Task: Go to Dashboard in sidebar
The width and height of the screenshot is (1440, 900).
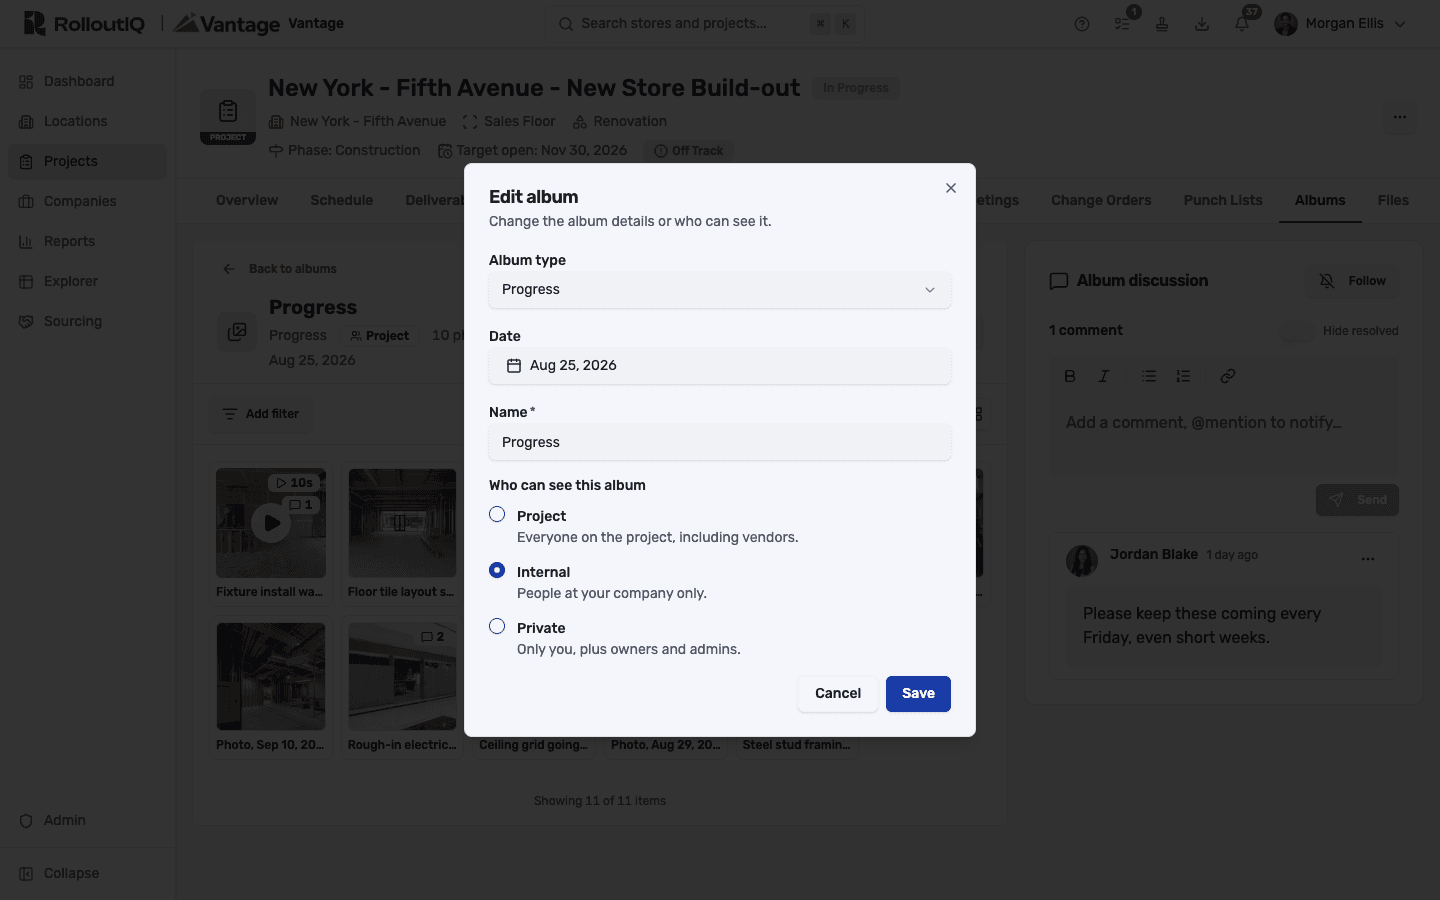Action: click(88, 82)
